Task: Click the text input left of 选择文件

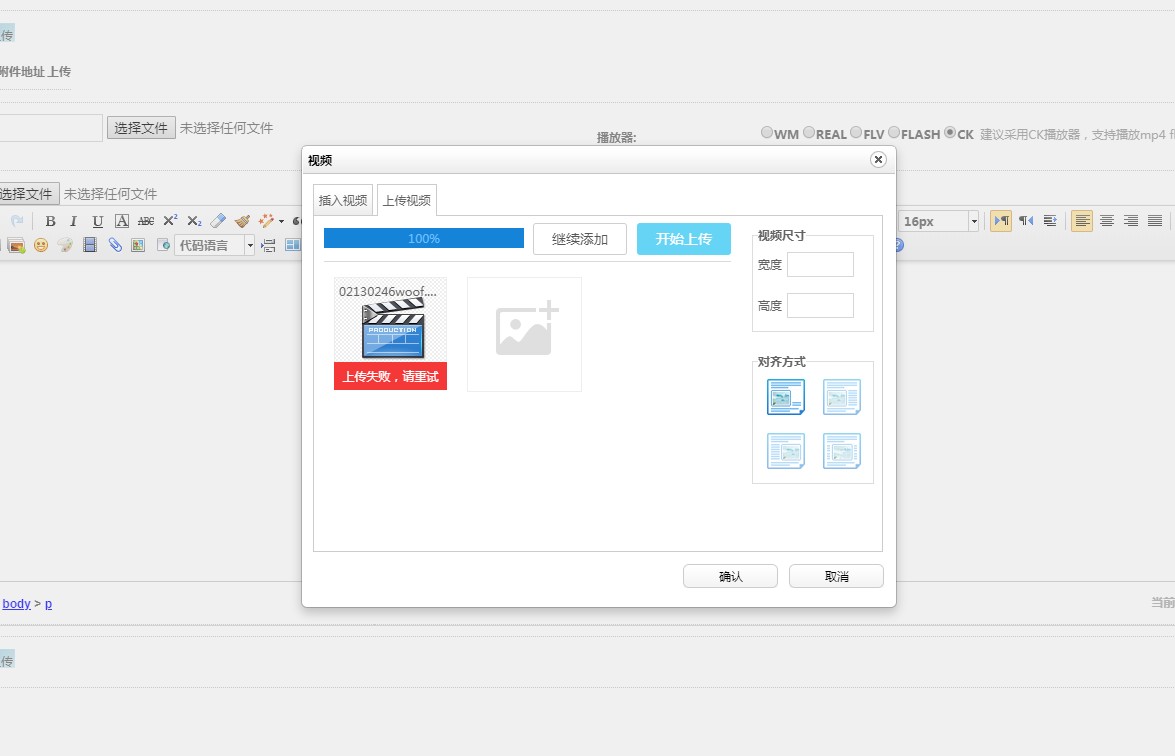Action: tap(50, 127)
